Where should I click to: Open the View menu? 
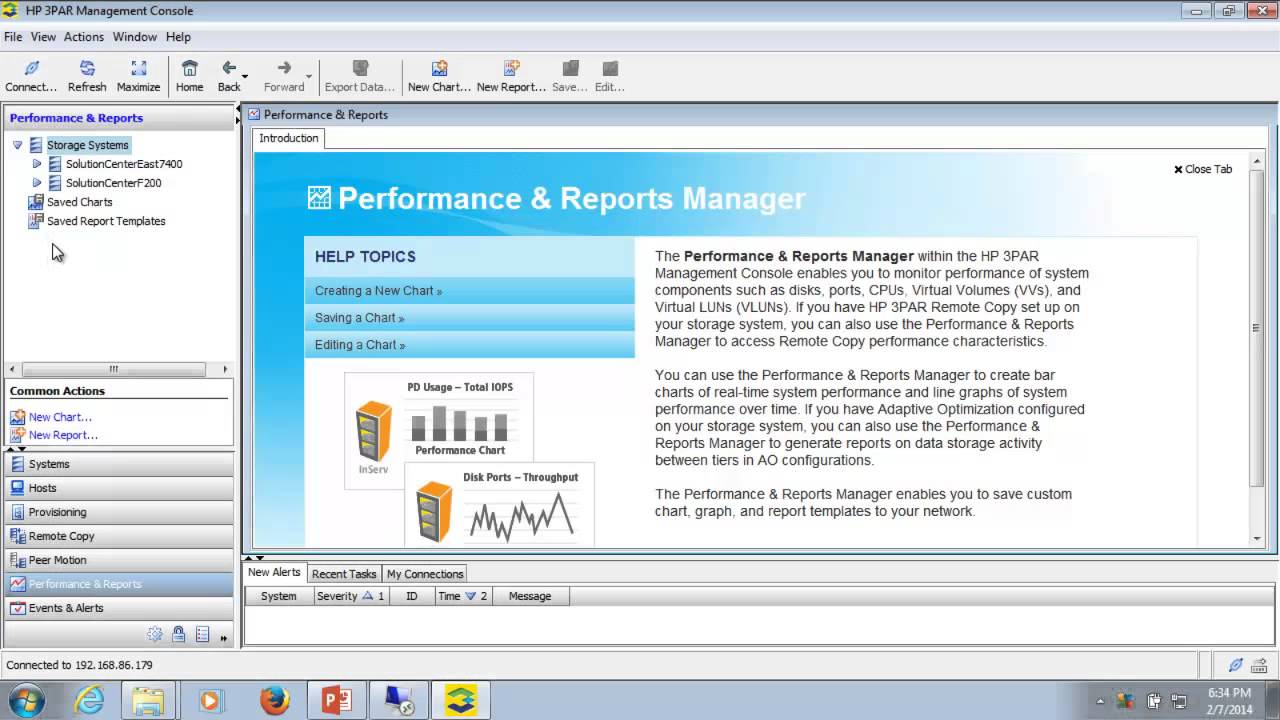pyautogui.click(x=43, y=37)
